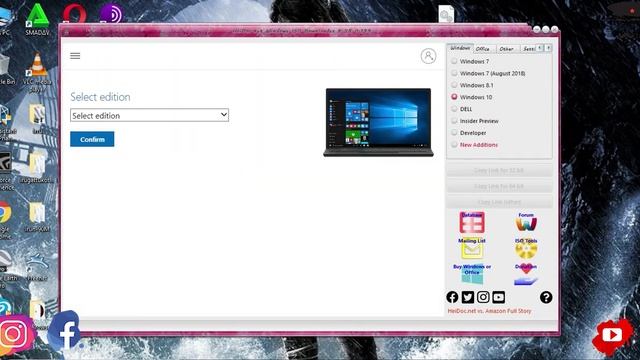Open the Select edition dropdown
Screen dimensions: 640x360
coord(149,116)
